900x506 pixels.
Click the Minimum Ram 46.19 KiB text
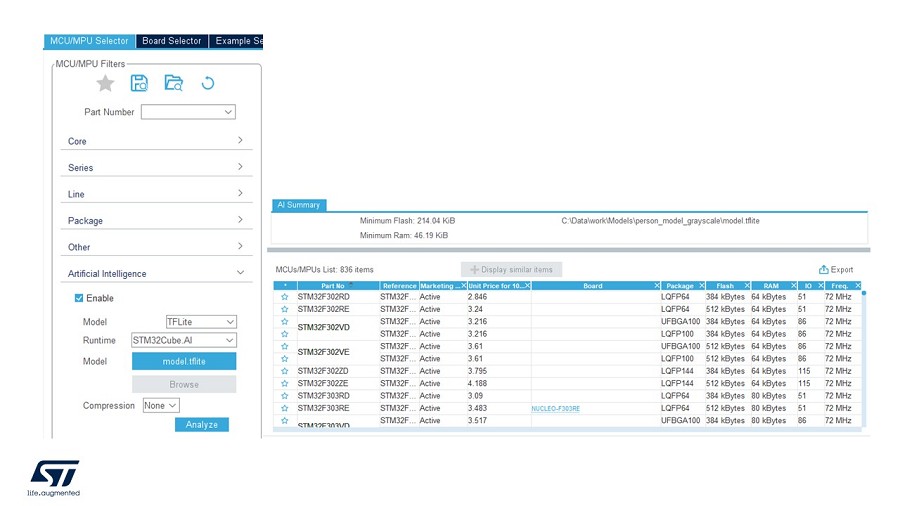(404, 235)
